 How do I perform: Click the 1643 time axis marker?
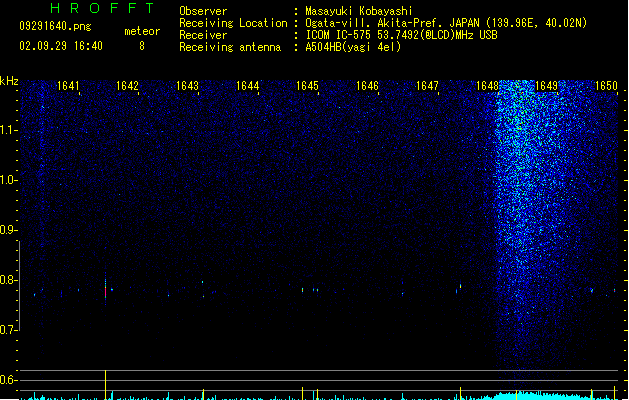(187, 86)
